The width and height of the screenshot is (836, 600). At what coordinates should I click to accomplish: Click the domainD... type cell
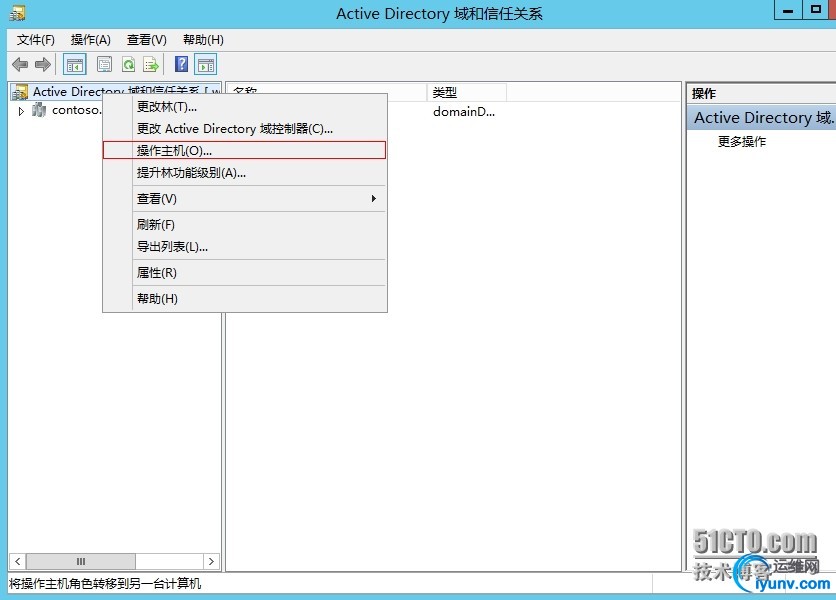point(464,111)
